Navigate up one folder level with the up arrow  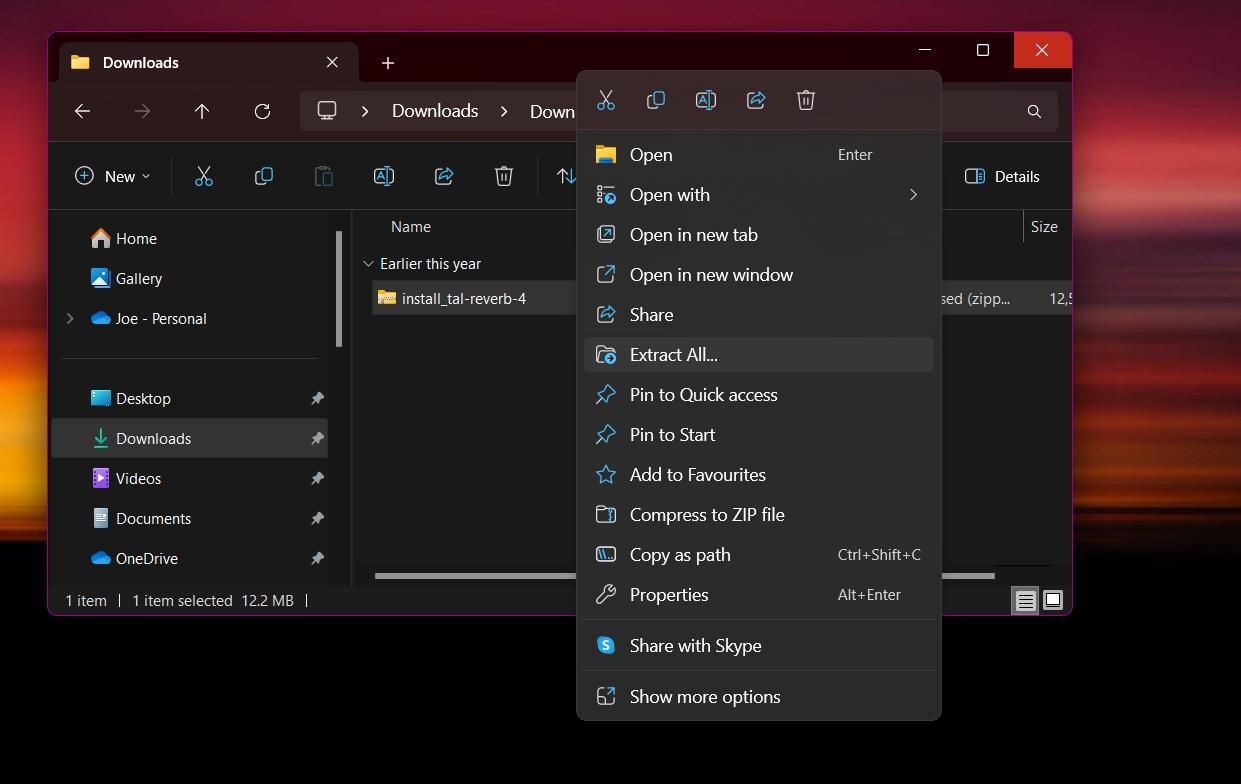201,111
